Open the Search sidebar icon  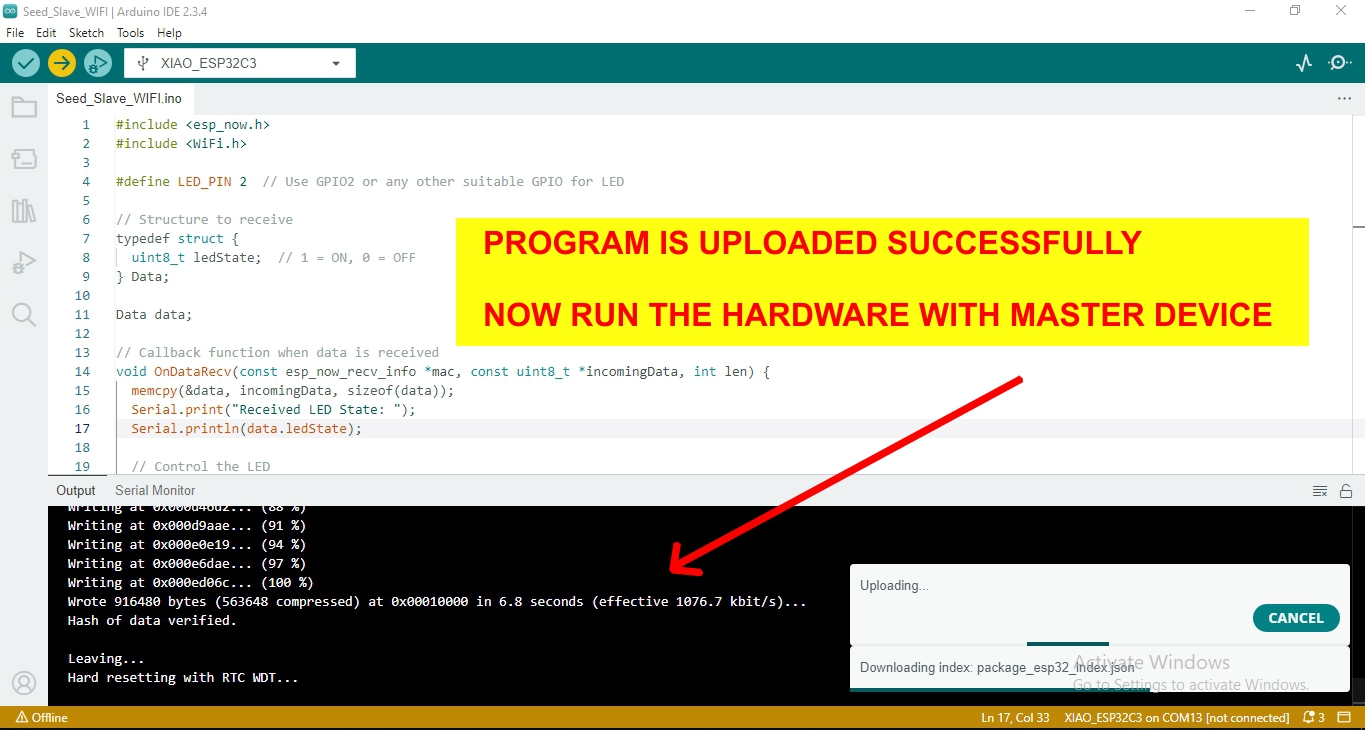24,316
